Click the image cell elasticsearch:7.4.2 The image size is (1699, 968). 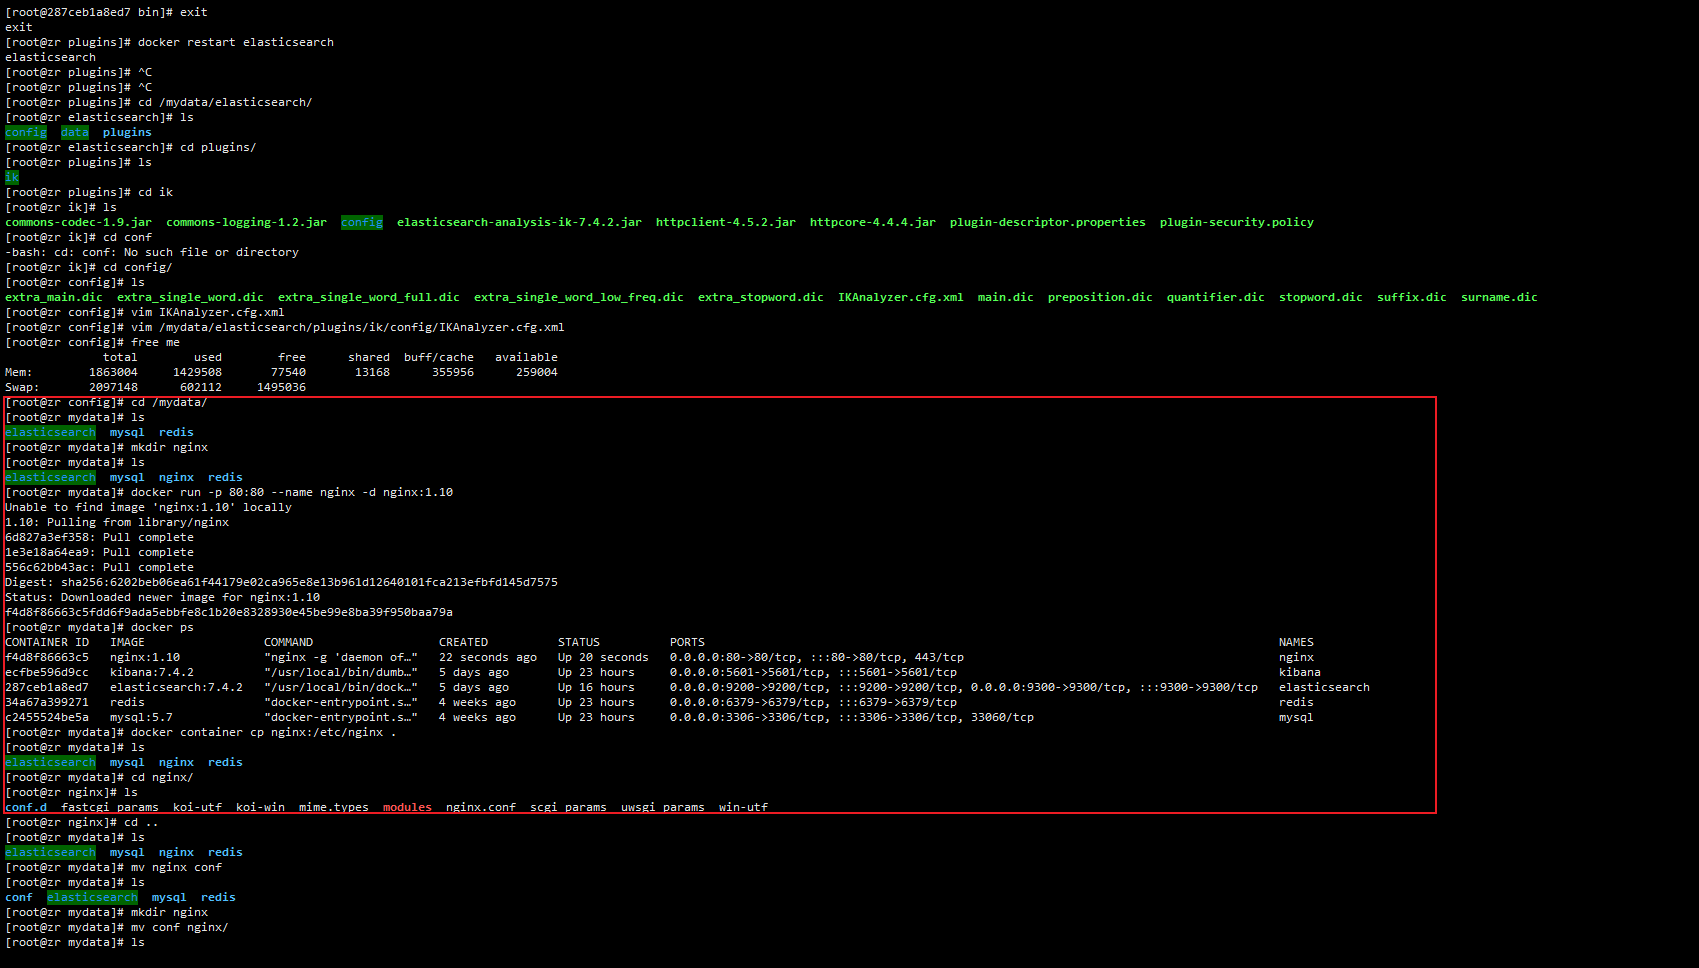click(x=176, y=687)
